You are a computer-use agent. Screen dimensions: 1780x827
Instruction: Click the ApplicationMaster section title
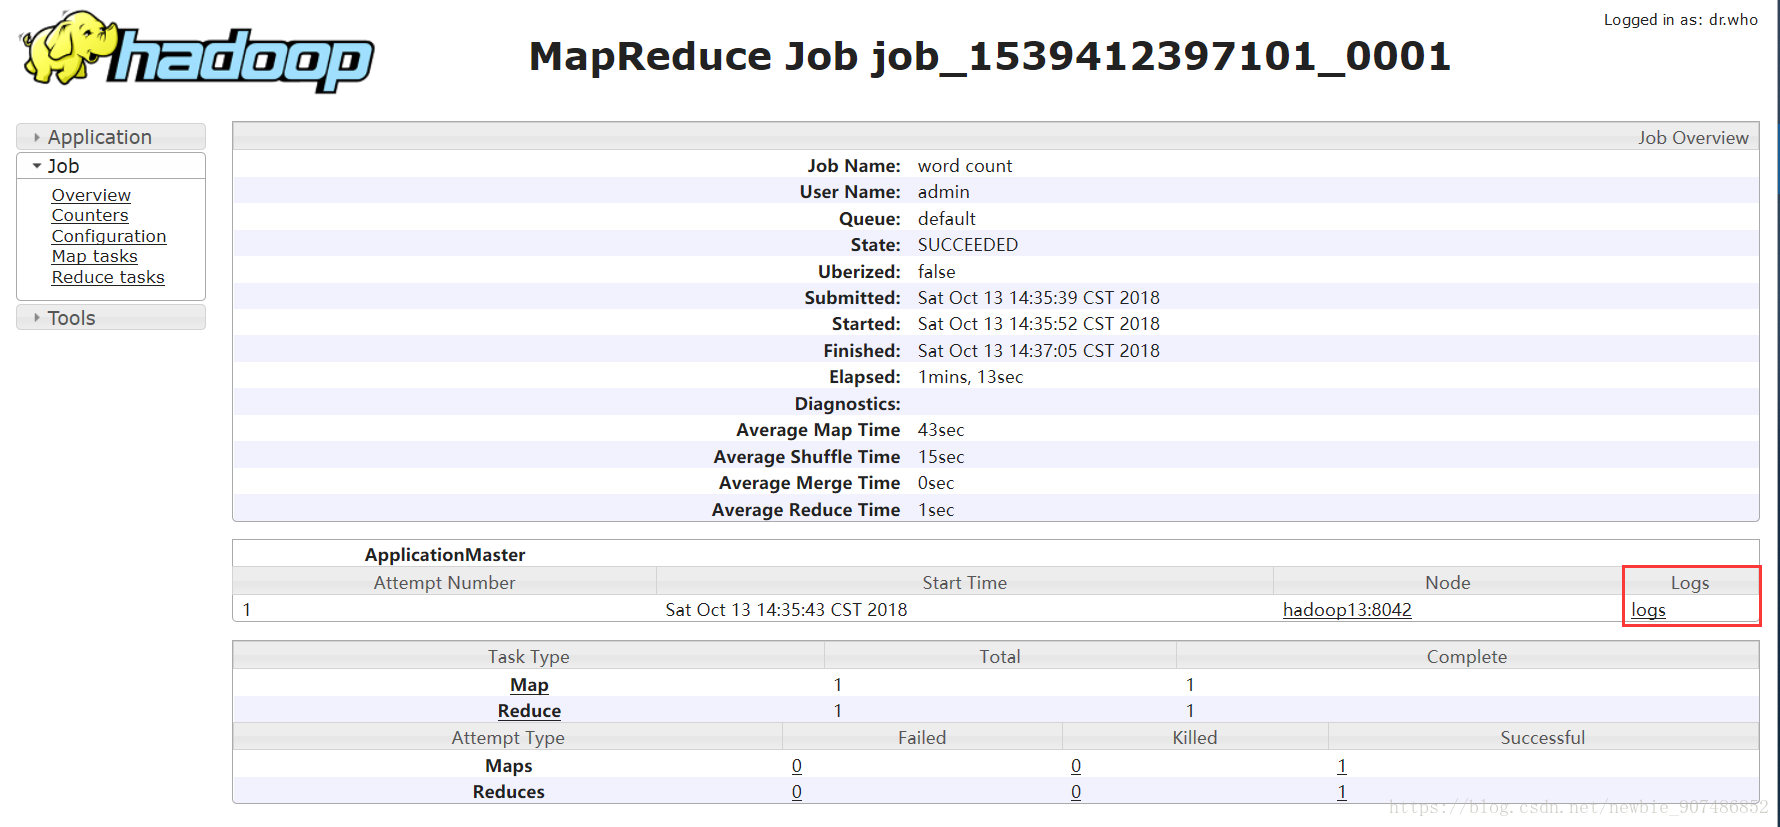[x=445, y=555]
